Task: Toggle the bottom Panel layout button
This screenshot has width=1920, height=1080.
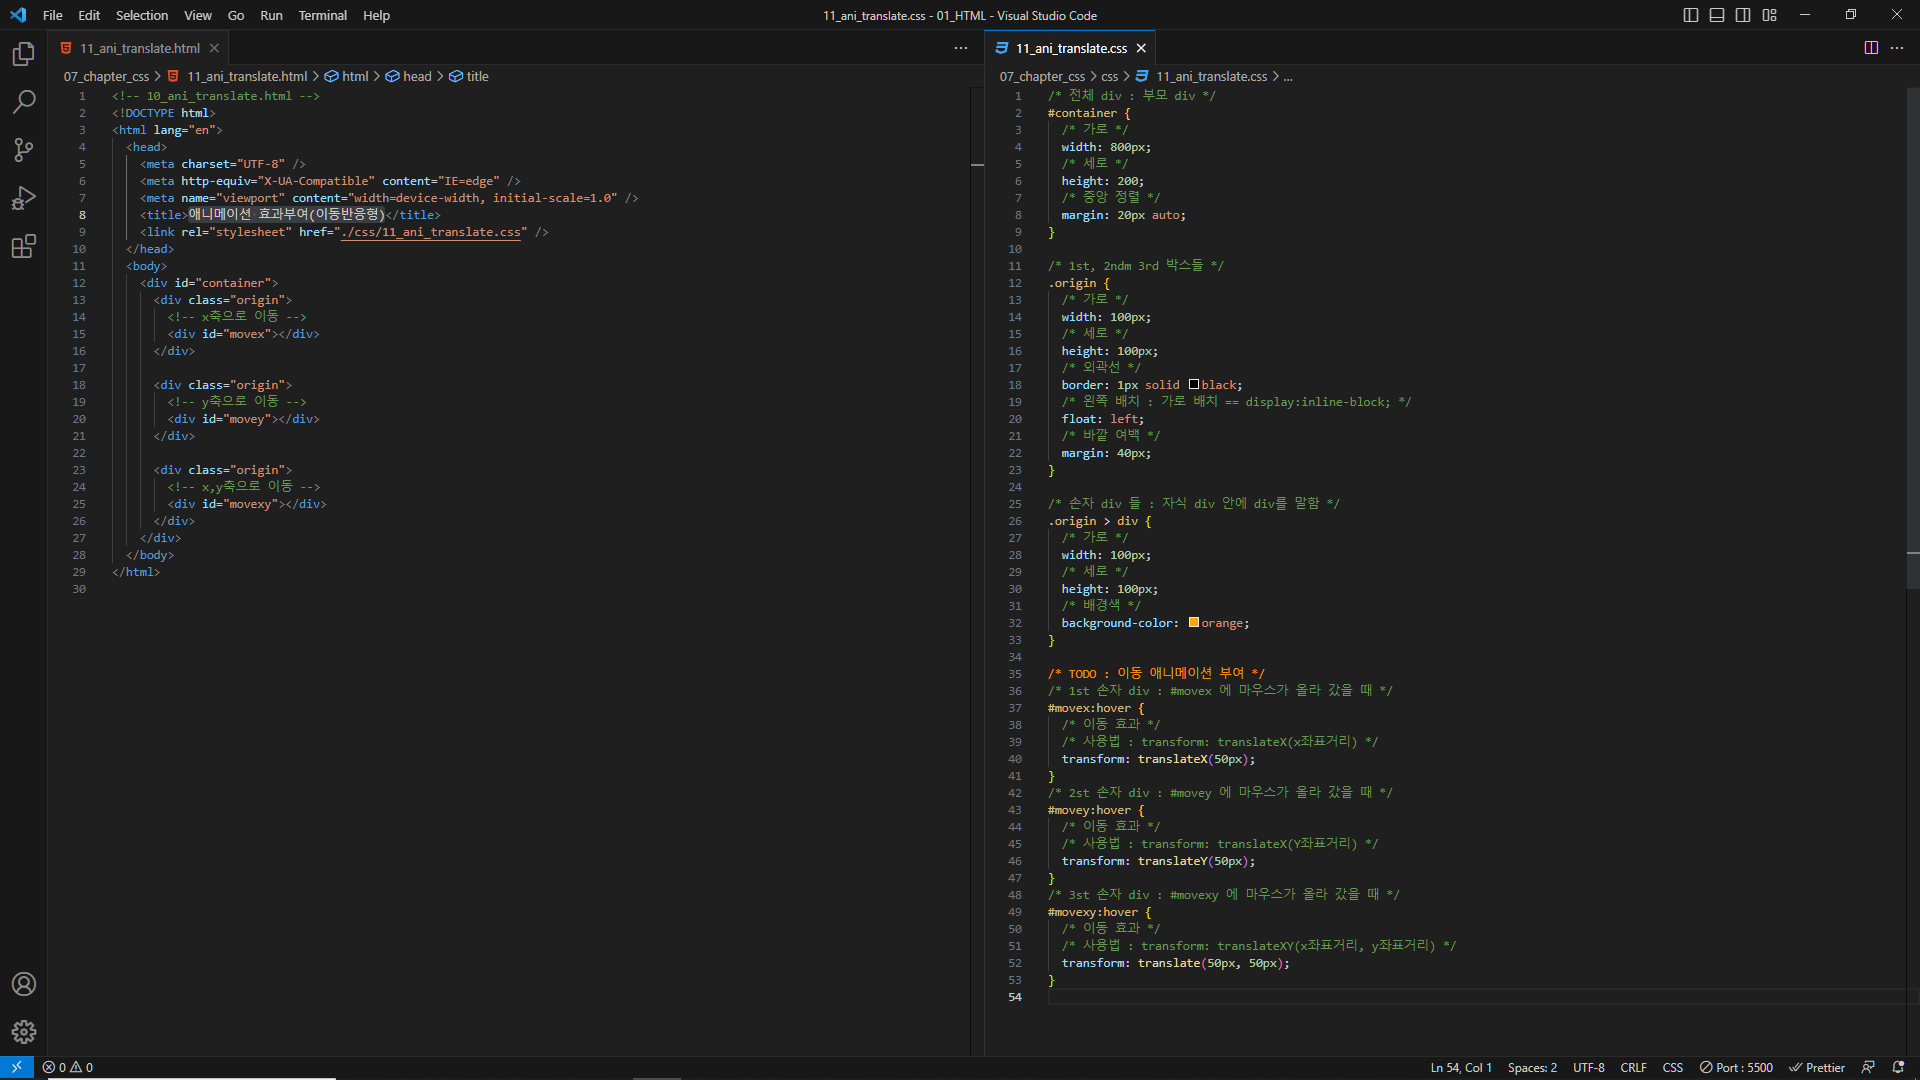Action: (1717, 15)
